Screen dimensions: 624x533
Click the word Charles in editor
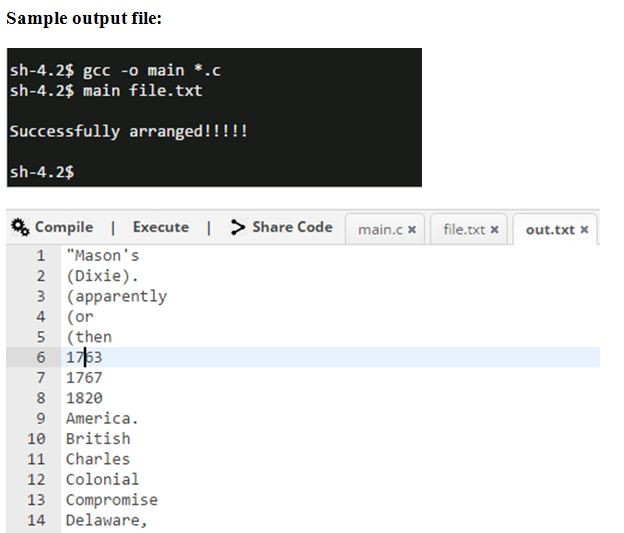point(98,459)
